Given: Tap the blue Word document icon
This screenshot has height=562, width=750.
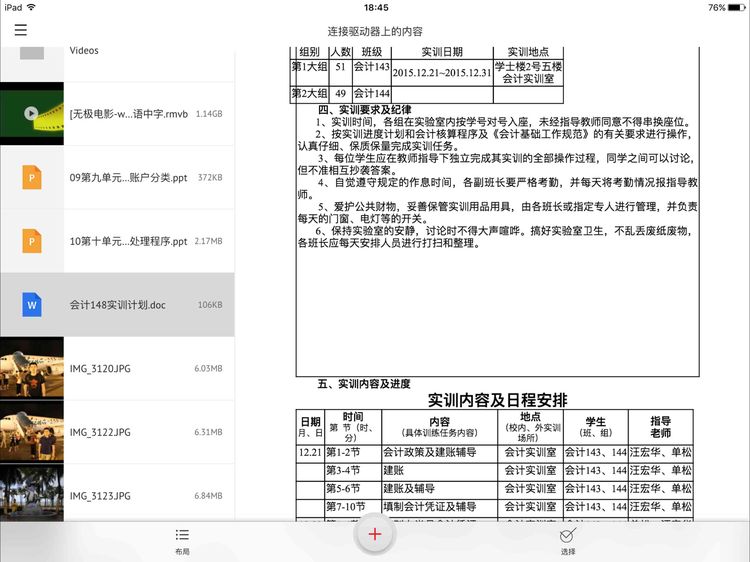Looking at the screenshot, I should [32, 304].
